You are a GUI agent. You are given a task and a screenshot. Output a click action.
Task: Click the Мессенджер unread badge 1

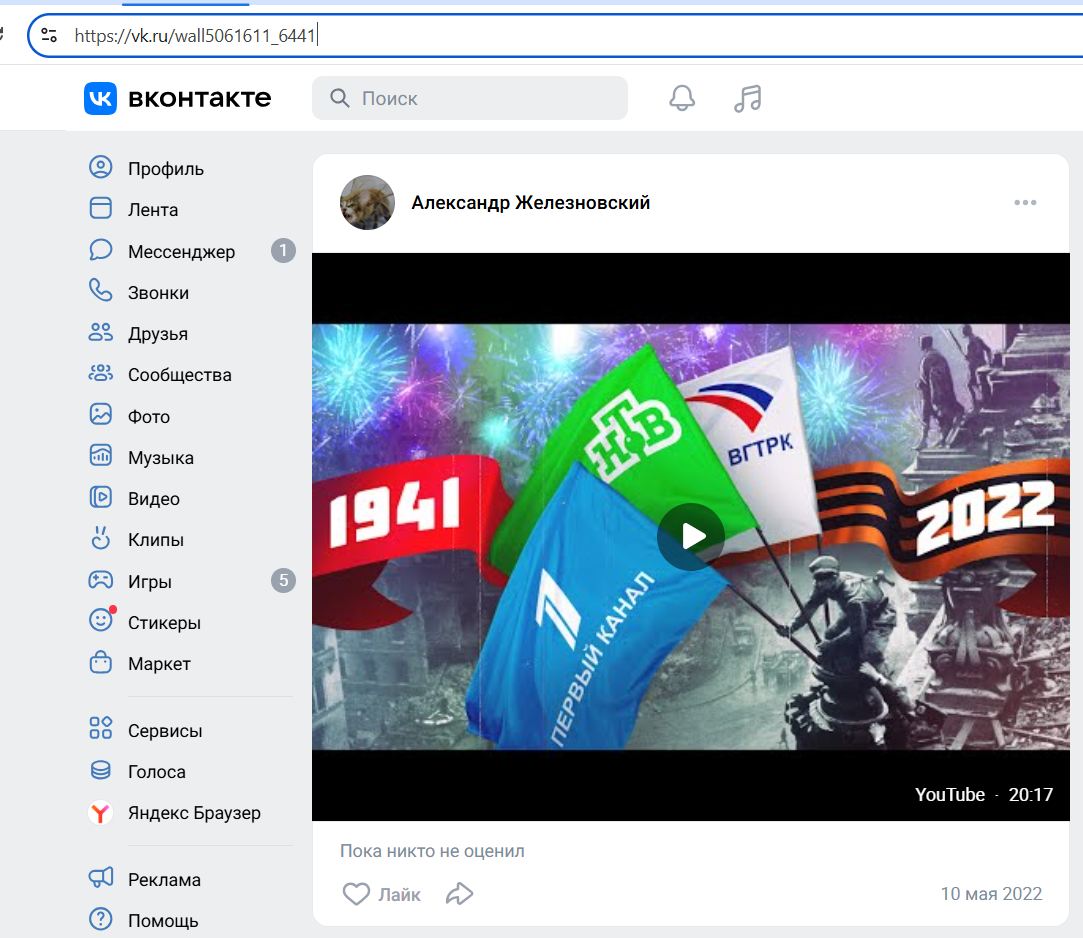[283, 250]
